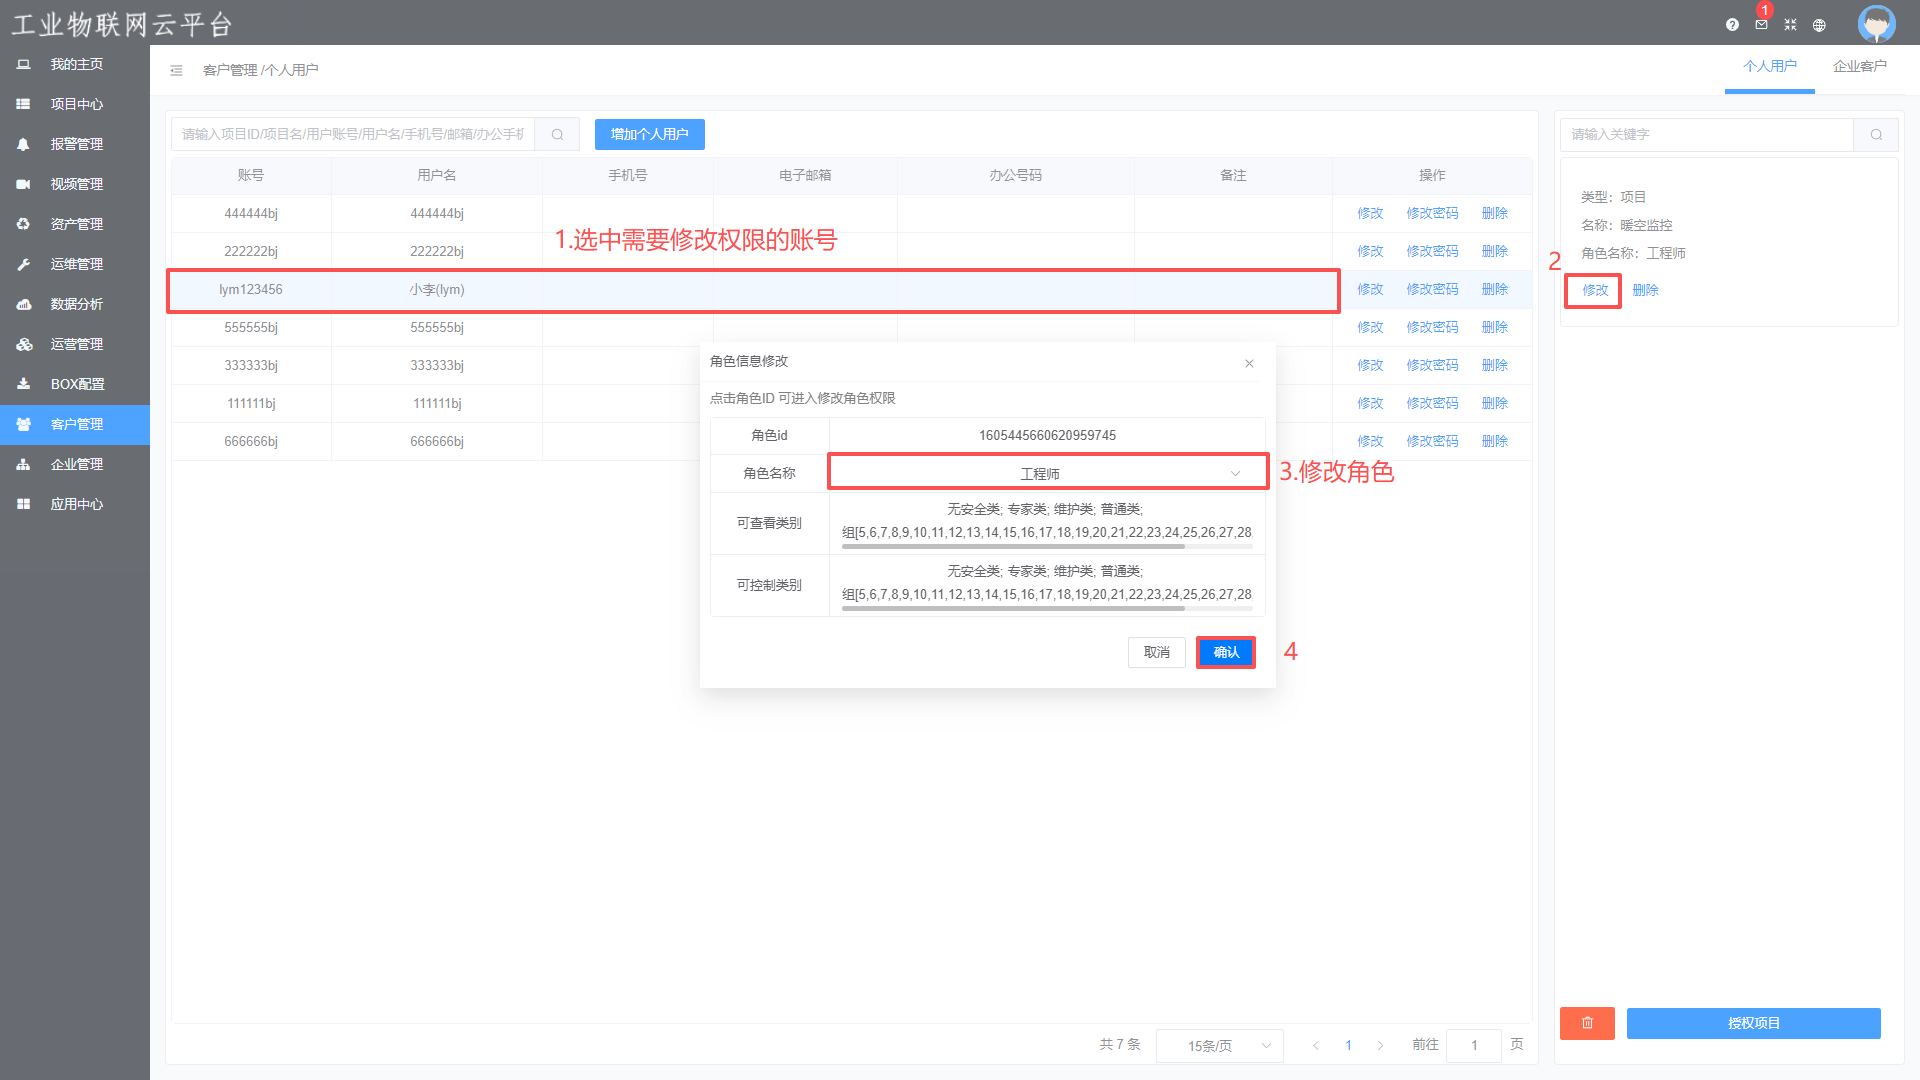The height and width of the screenshot is (1080, 1920).
Task: Click the 确认 button in the dialog
Action: click(1225, 652)
